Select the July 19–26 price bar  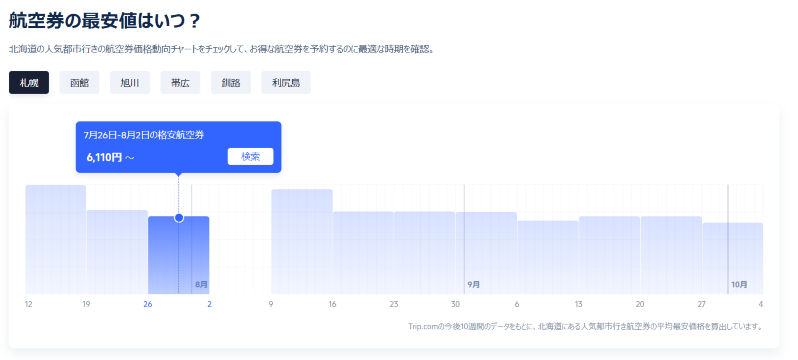[x=117, y=252]
